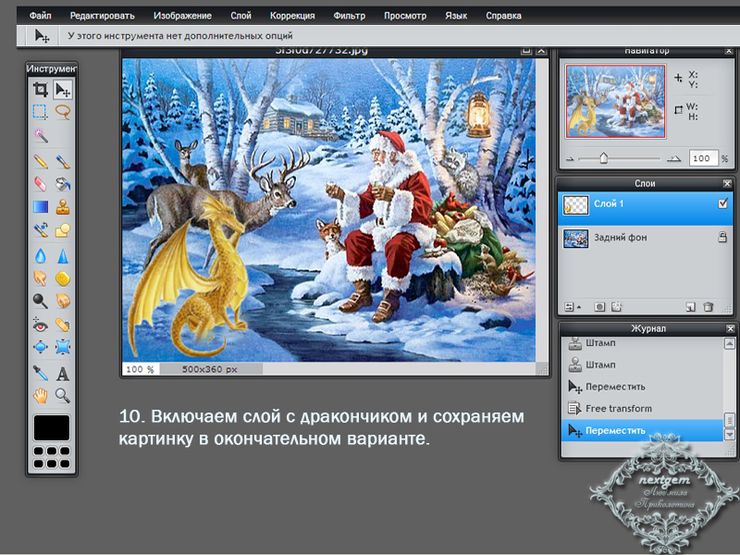This screenshot has height=555, width=740.
Task: Select highlighted Переместить history entry
Action: pyautogui.click(x=641, y=430)
